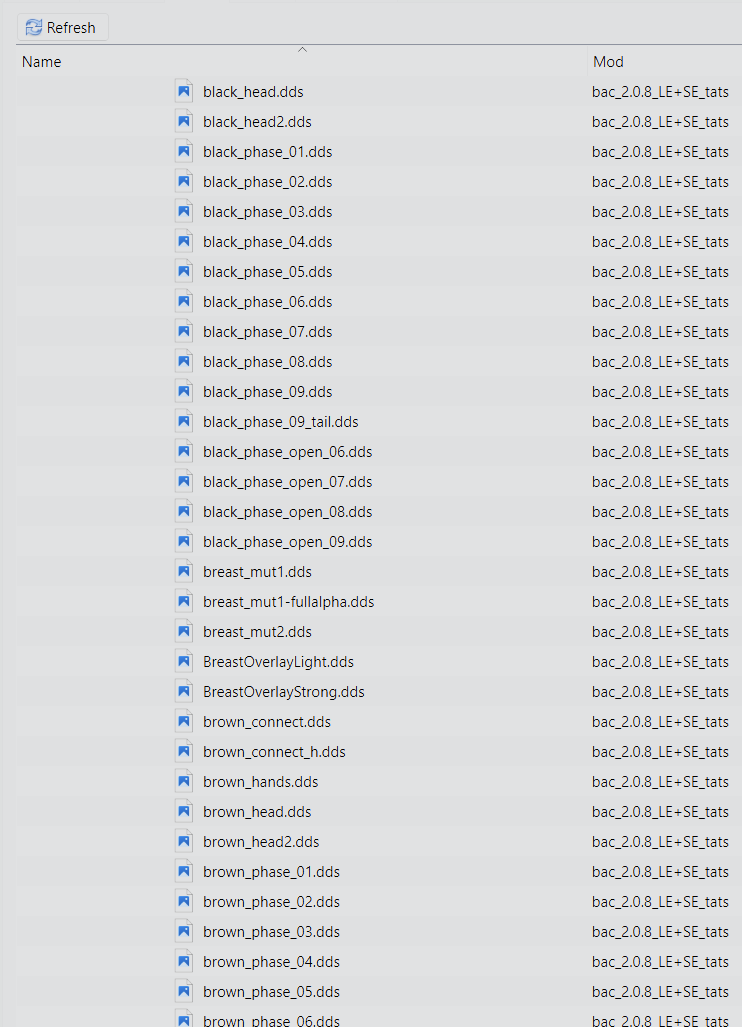Click the icon beside brown_phase_05.dds
Viewport: 742px width, 1027px height.
(x=184, y=992)
